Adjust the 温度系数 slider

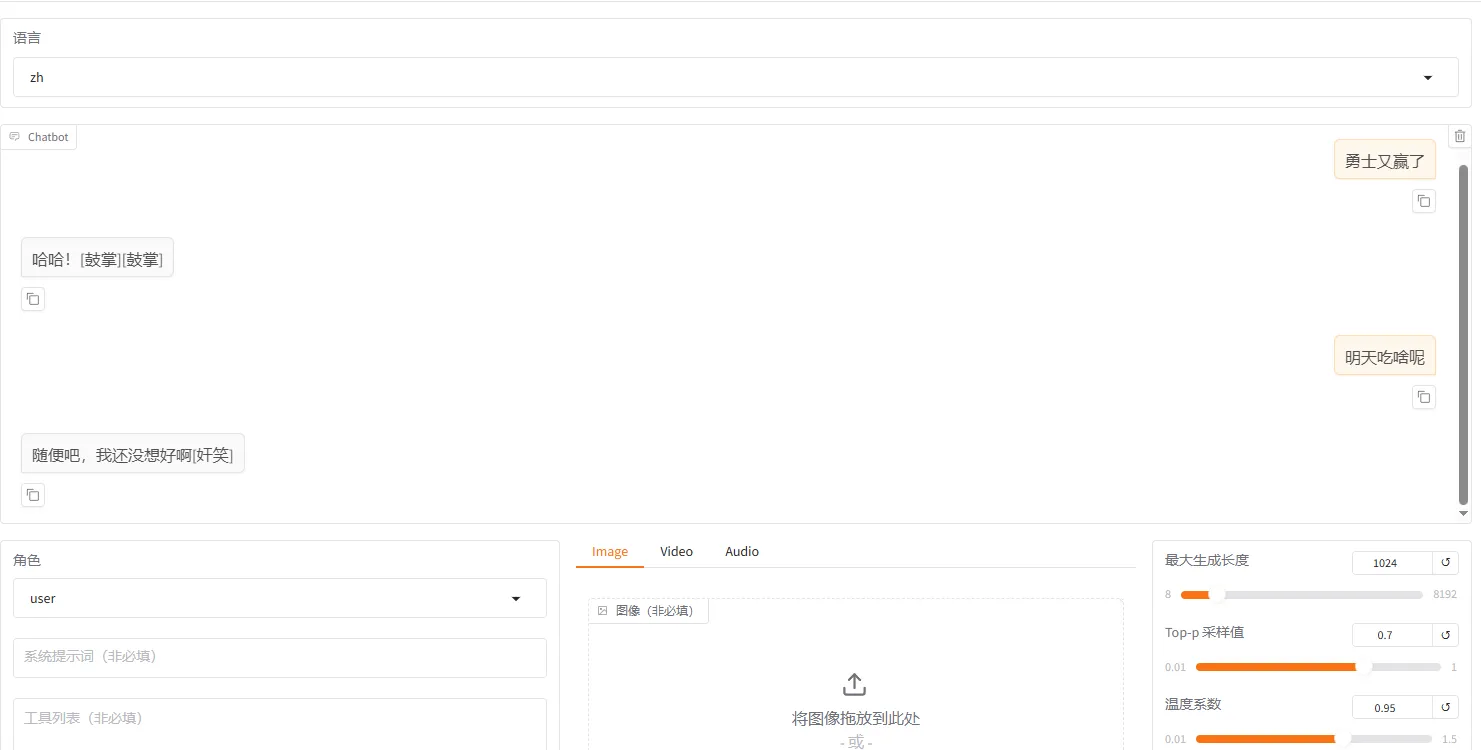(x=1314, y=739)
